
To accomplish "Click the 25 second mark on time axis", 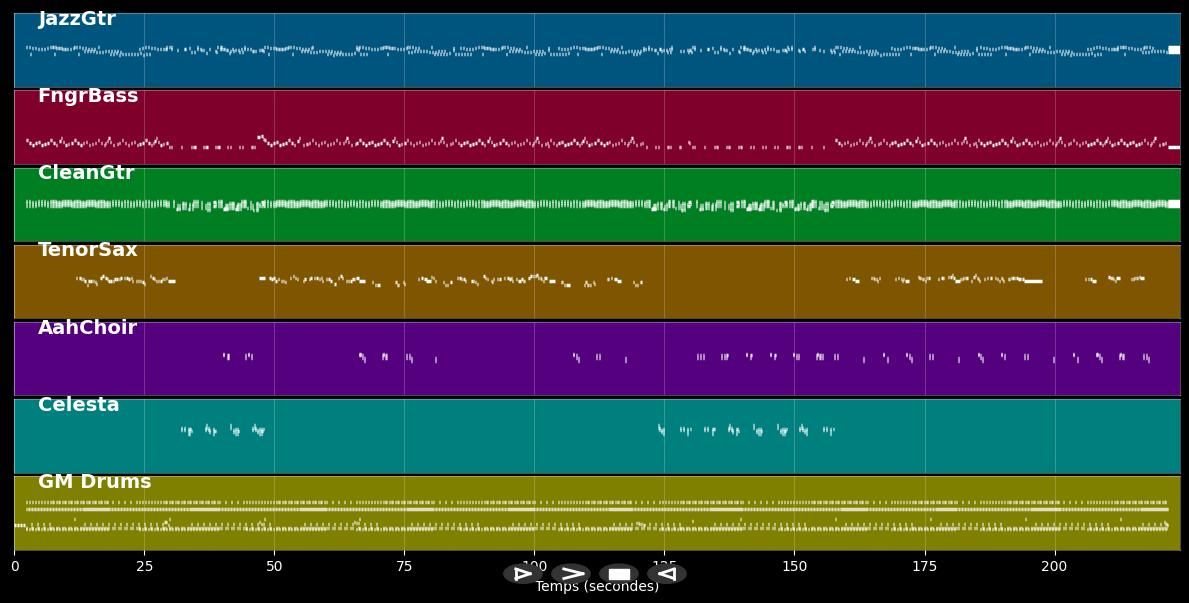I will [144, 566].
